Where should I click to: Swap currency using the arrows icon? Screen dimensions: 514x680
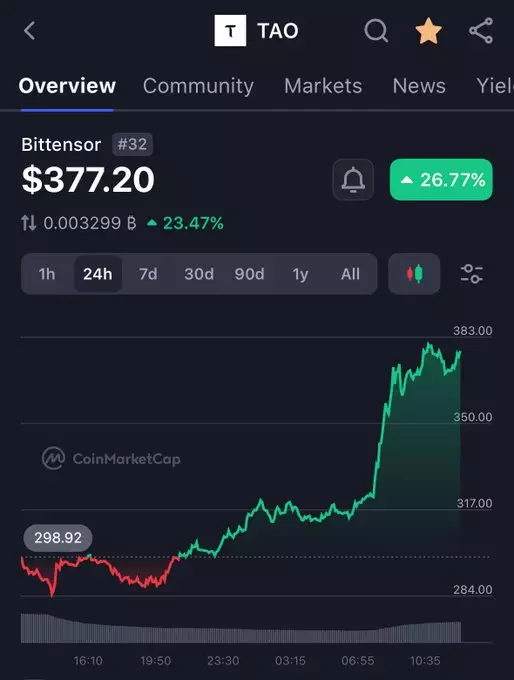[29, 223]
